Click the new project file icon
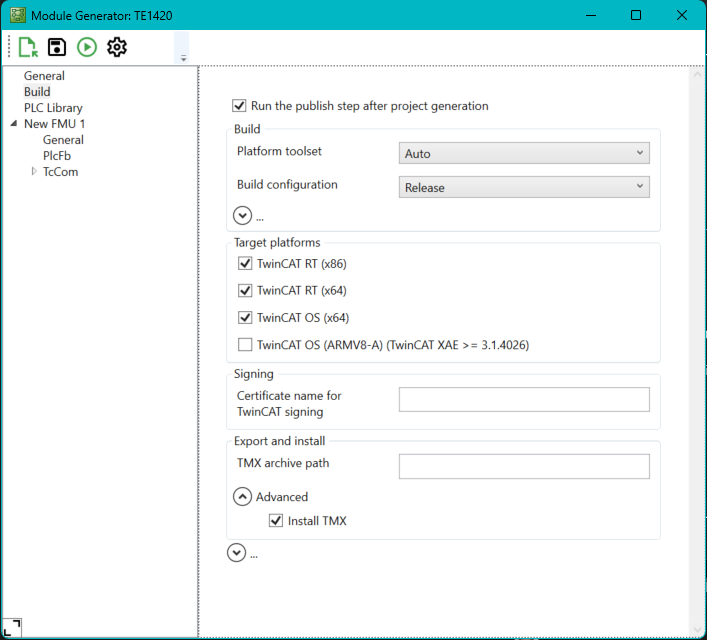 point(28,47)
